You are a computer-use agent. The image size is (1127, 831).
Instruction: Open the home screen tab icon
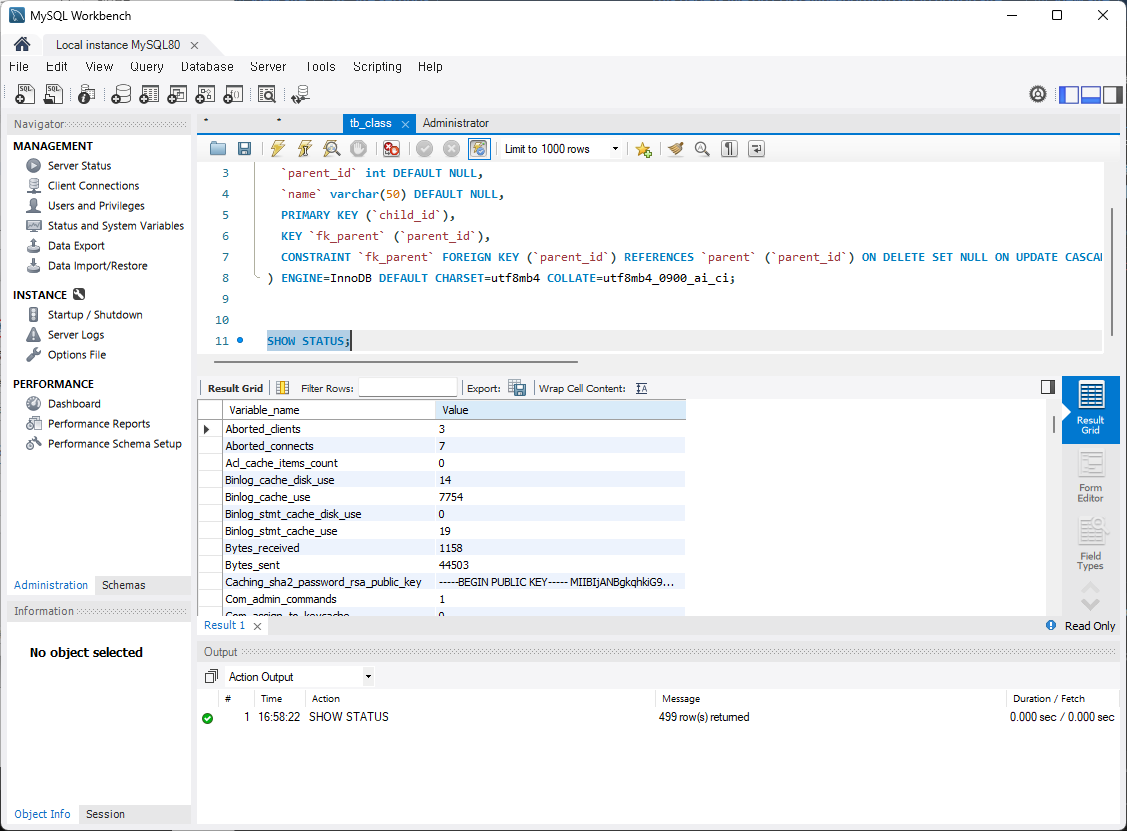[22, 45]
